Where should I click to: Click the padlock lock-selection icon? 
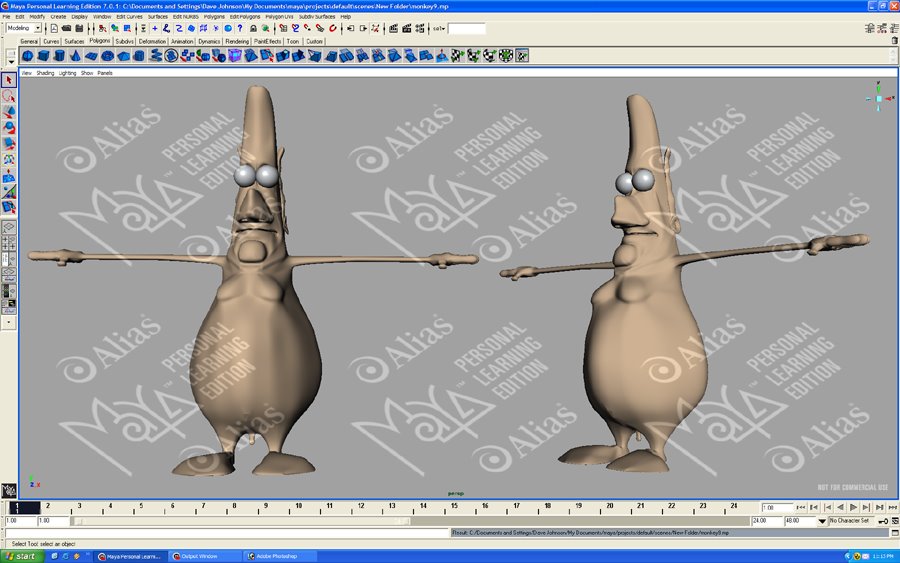[253, 28]
